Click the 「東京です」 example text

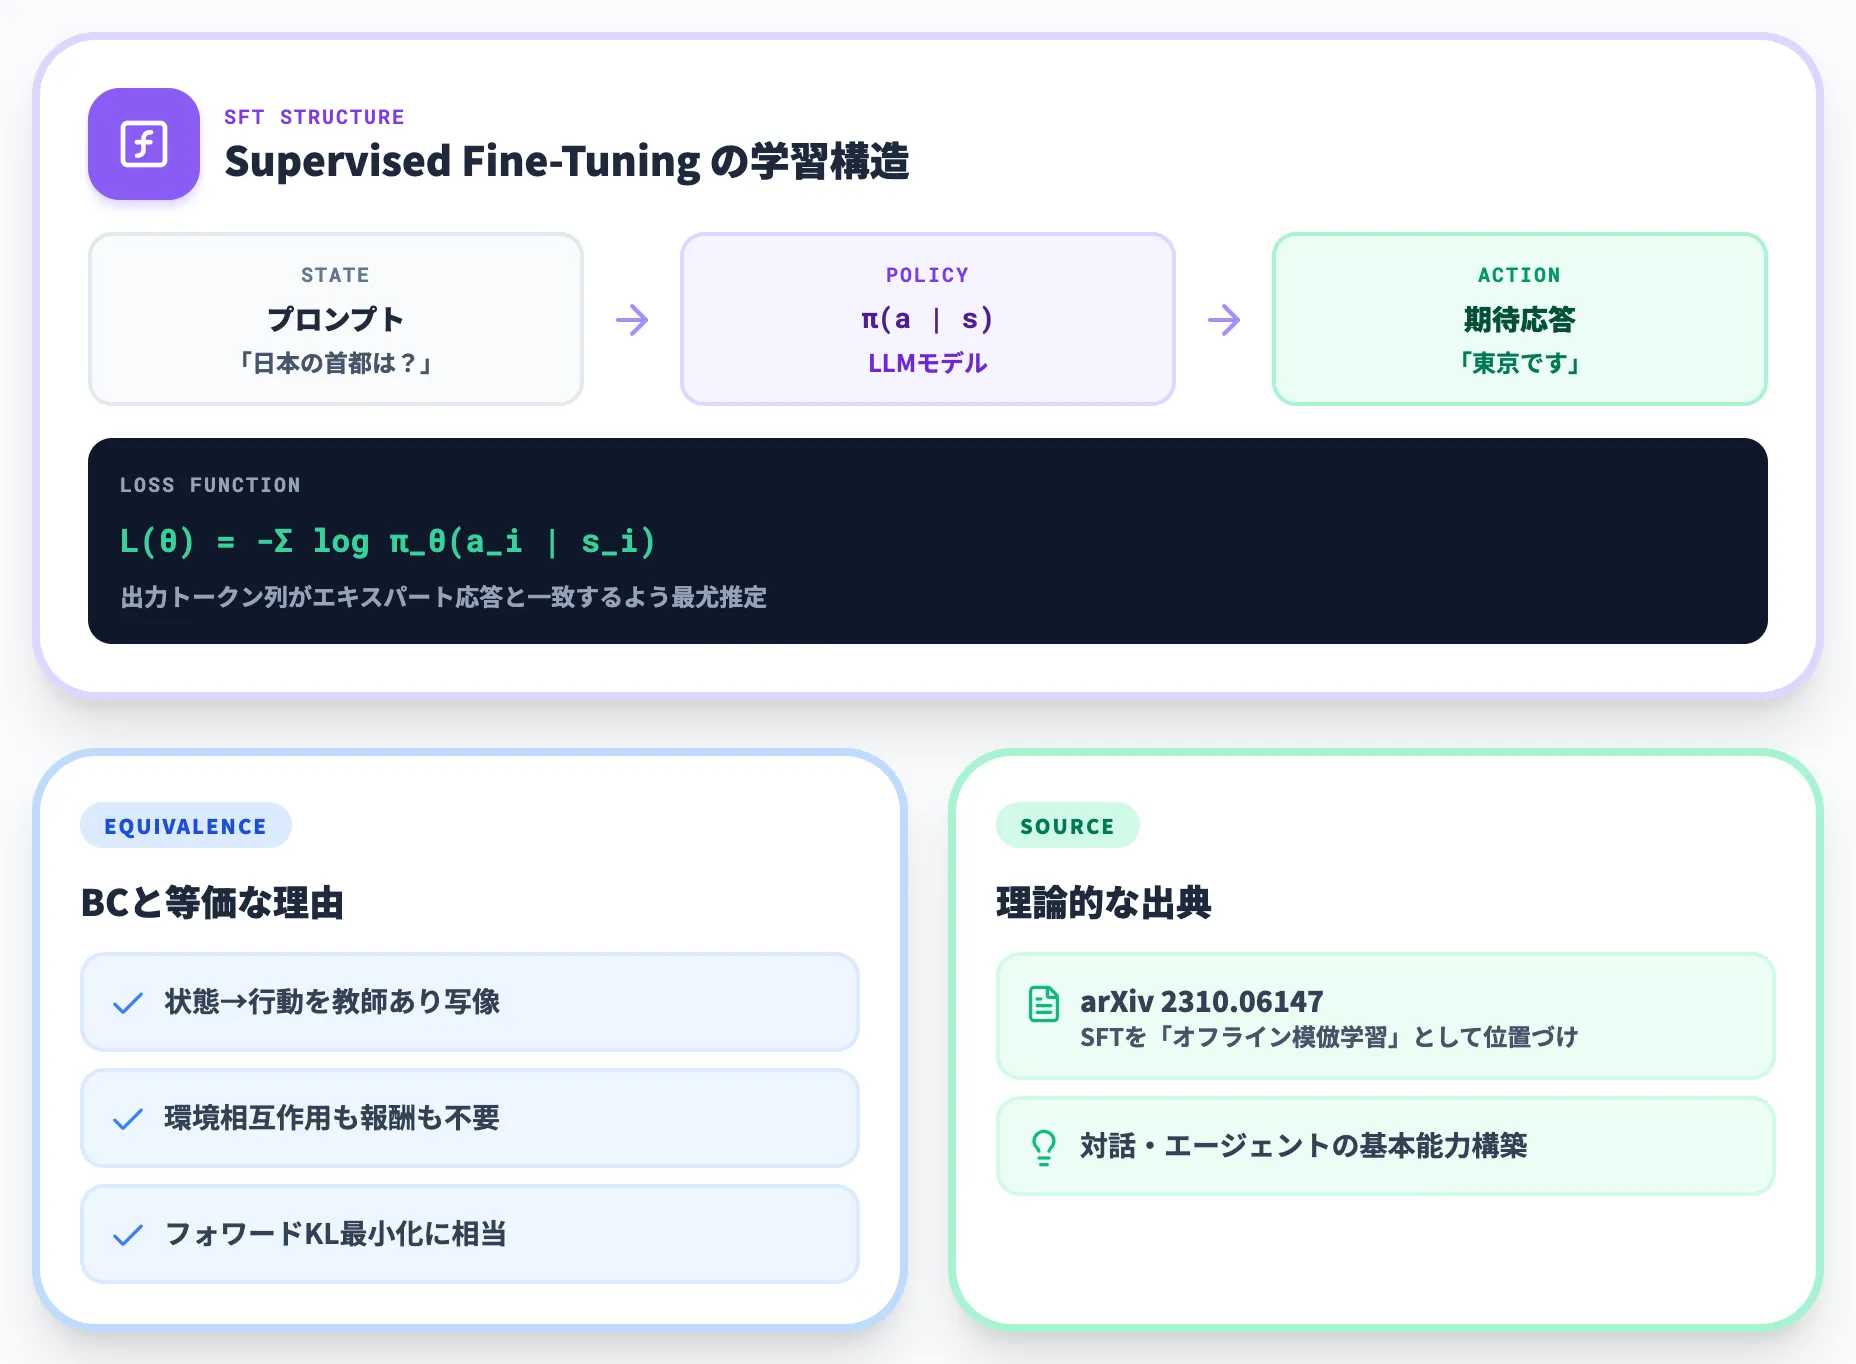point(1520,363)
